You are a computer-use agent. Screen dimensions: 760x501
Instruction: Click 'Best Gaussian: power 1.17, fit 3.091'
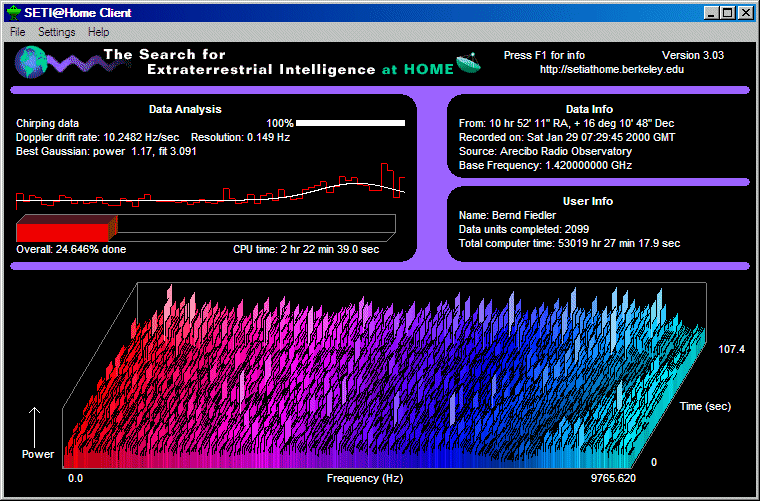[x=106, y=151]
